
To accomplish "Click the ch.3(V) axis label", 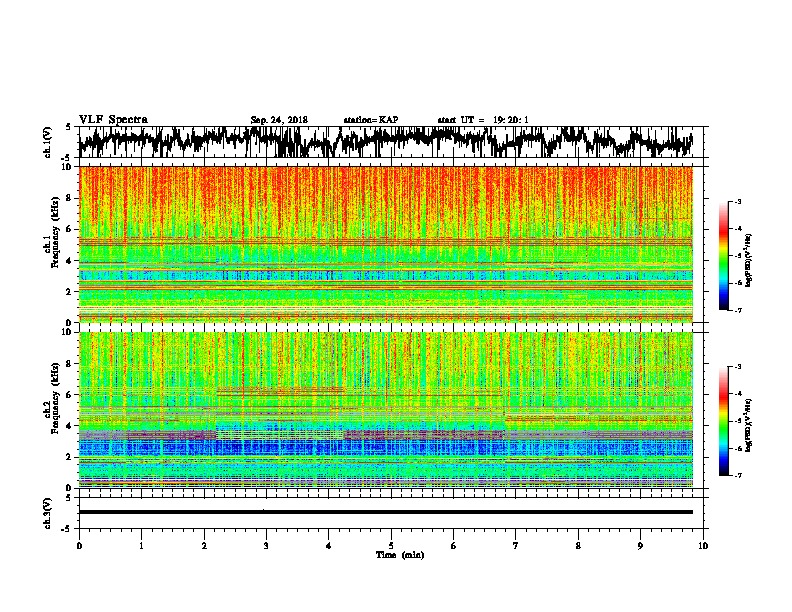I will (47, 513).
